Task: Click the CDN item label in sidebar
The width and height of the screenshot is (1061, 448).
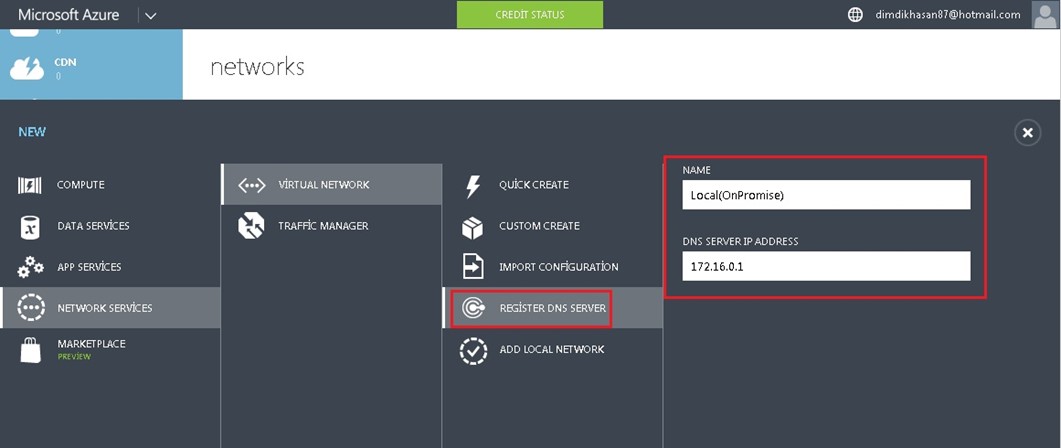Action: [65, 62]
